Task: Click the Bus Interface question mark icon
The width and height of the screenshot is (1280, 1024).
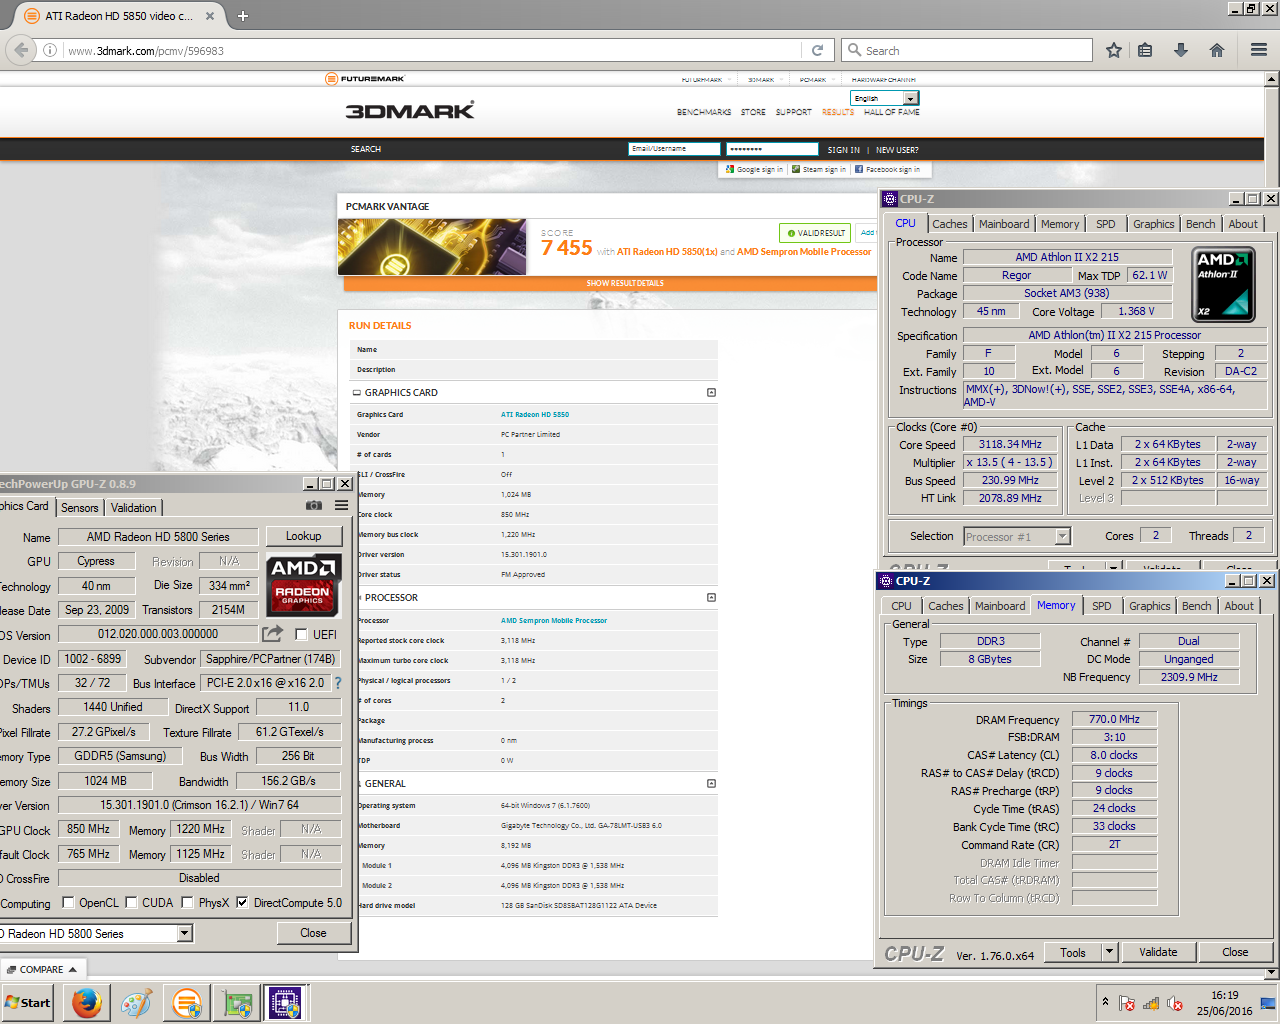Action: tap(338, 683)
